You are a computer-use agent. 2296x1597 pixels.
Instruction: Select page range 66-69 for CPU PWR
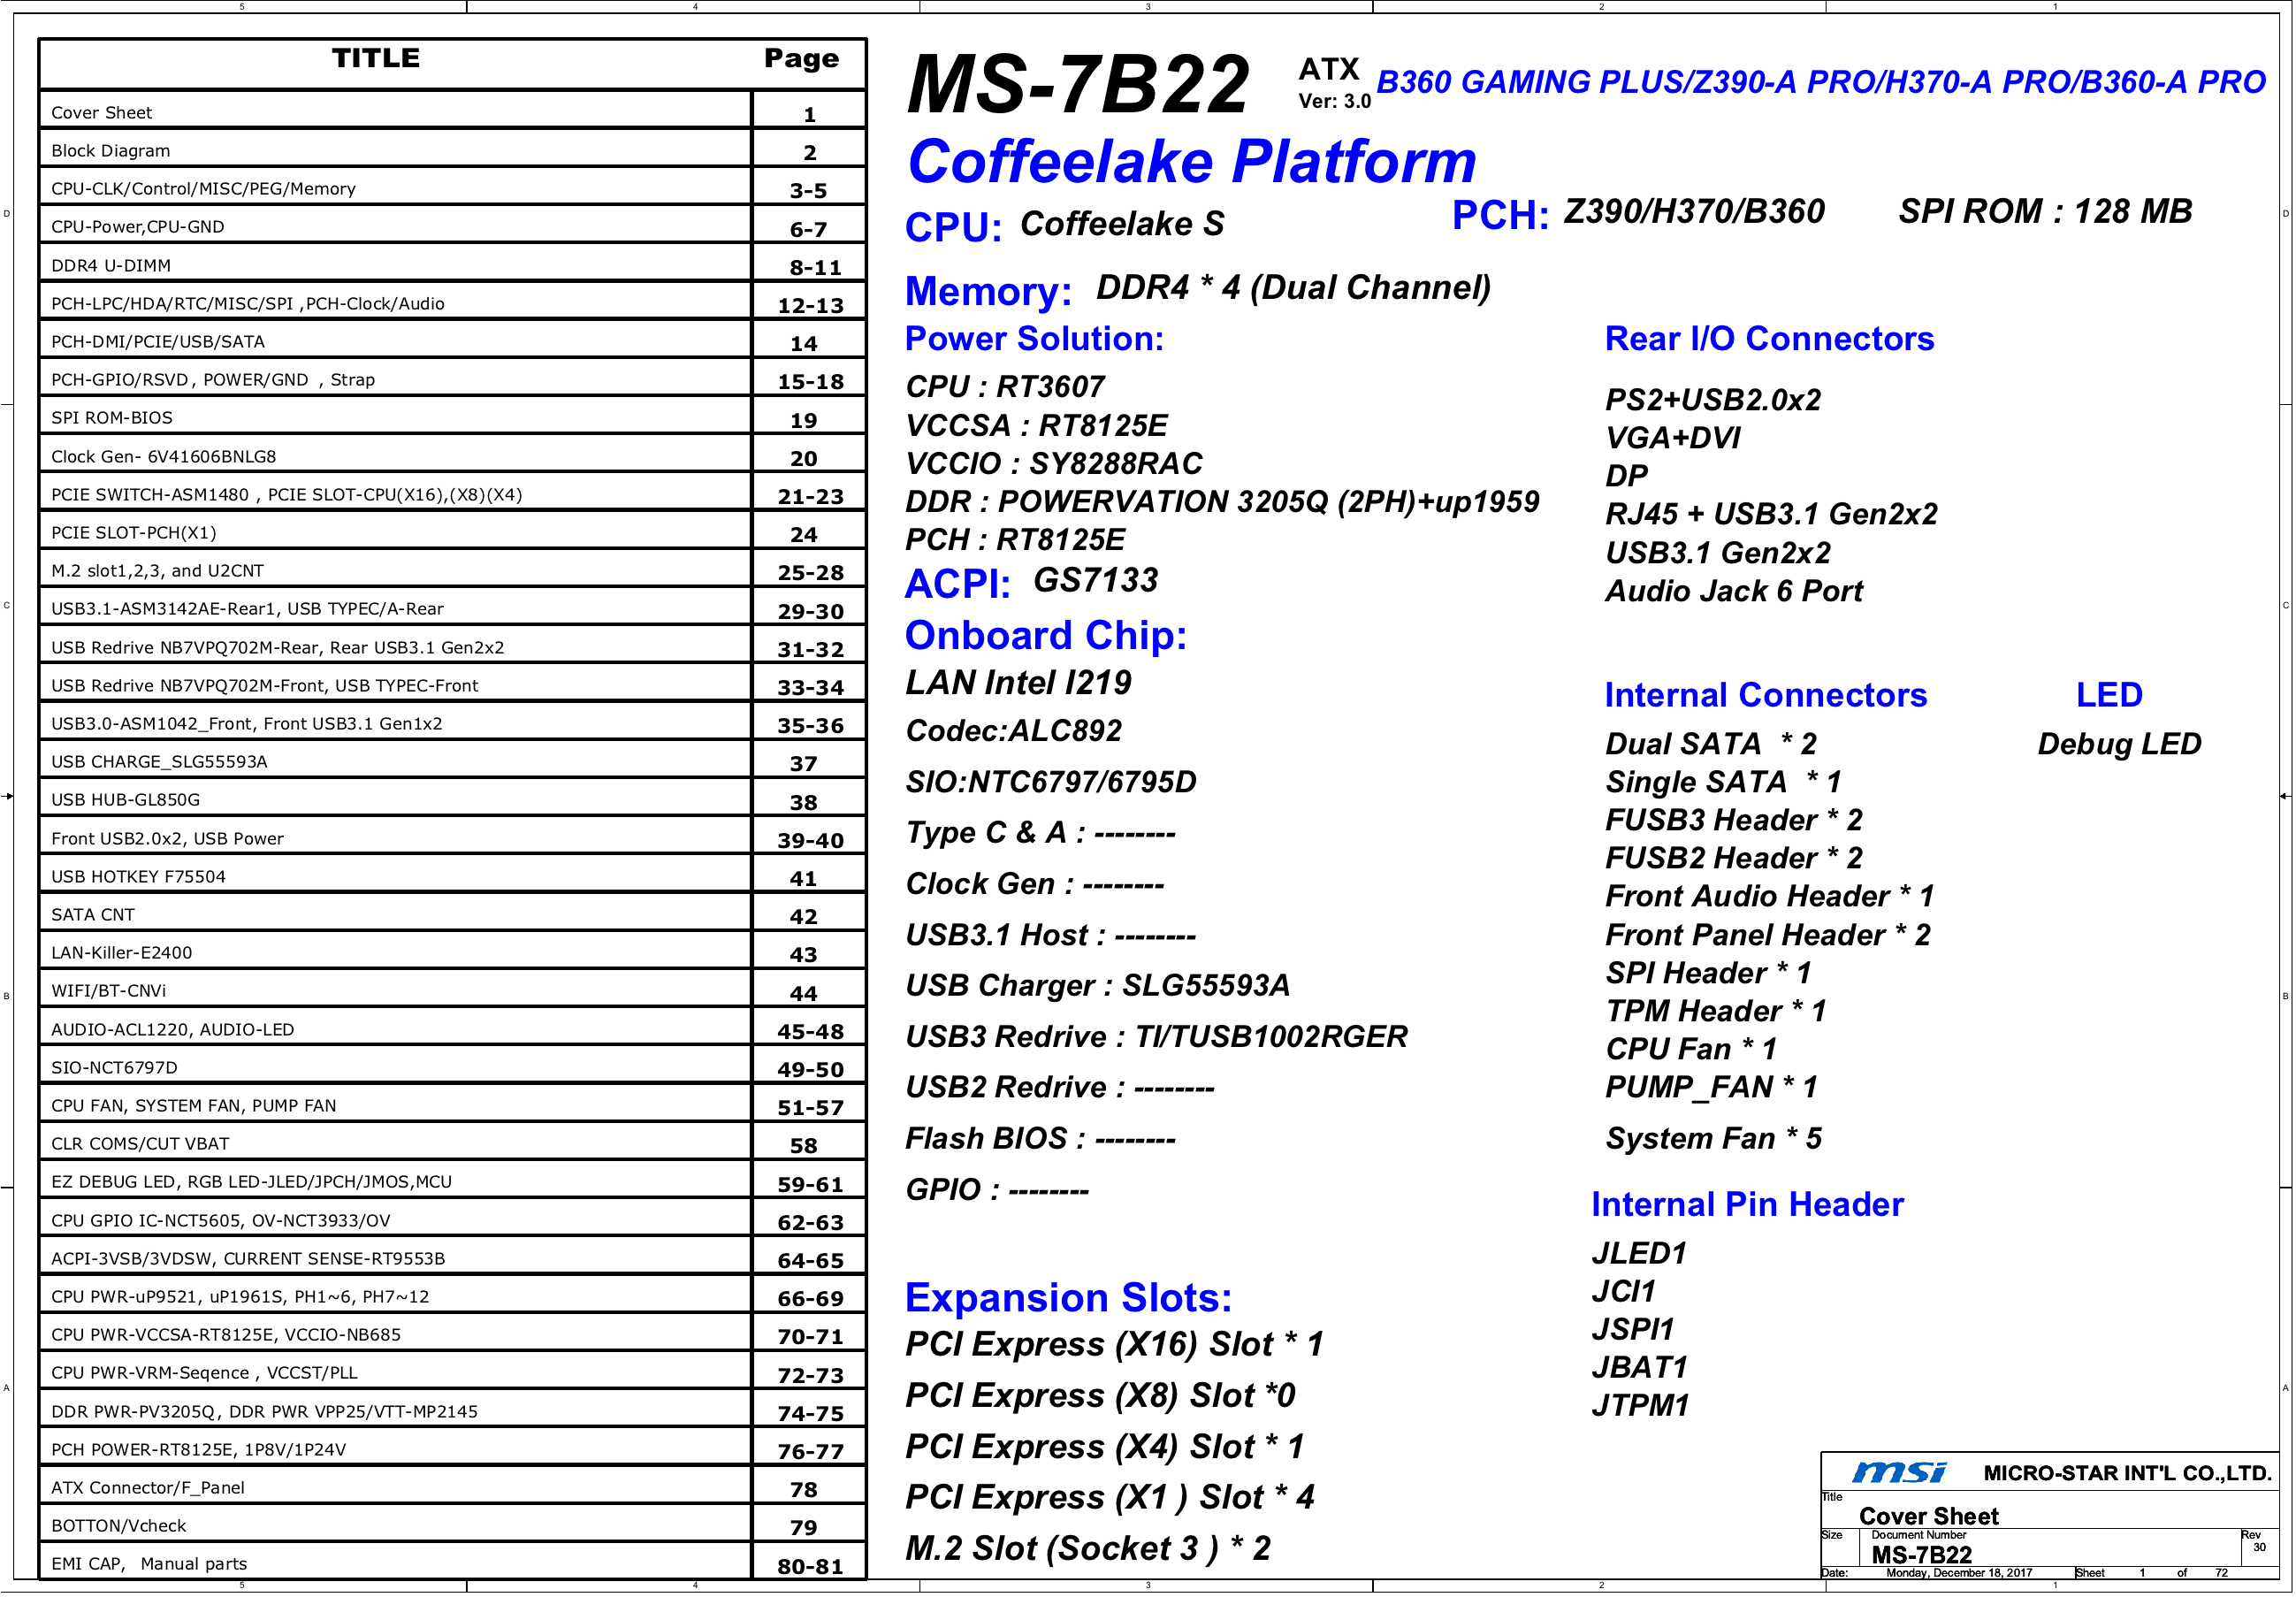pyautogui.click(x=811, y=1299)
